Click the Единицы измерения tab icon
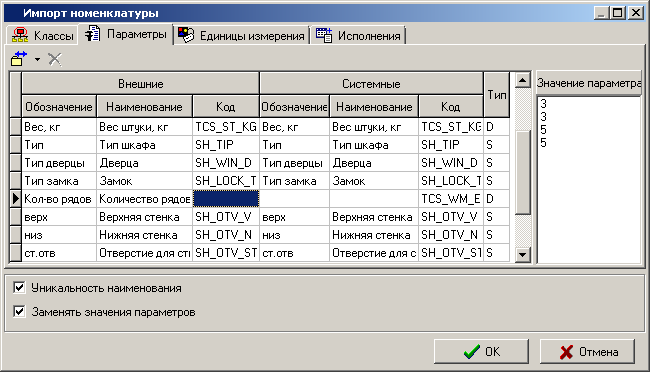The image size is (650, 372). [186, 35]
